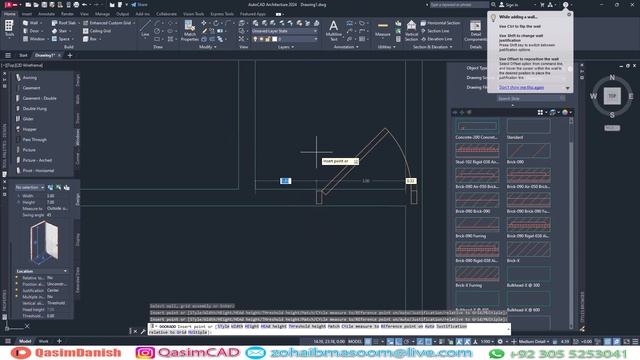The image size is (640, 360).
Task: Open the No selection dropdown in Properties
Action: coord(30,187)
